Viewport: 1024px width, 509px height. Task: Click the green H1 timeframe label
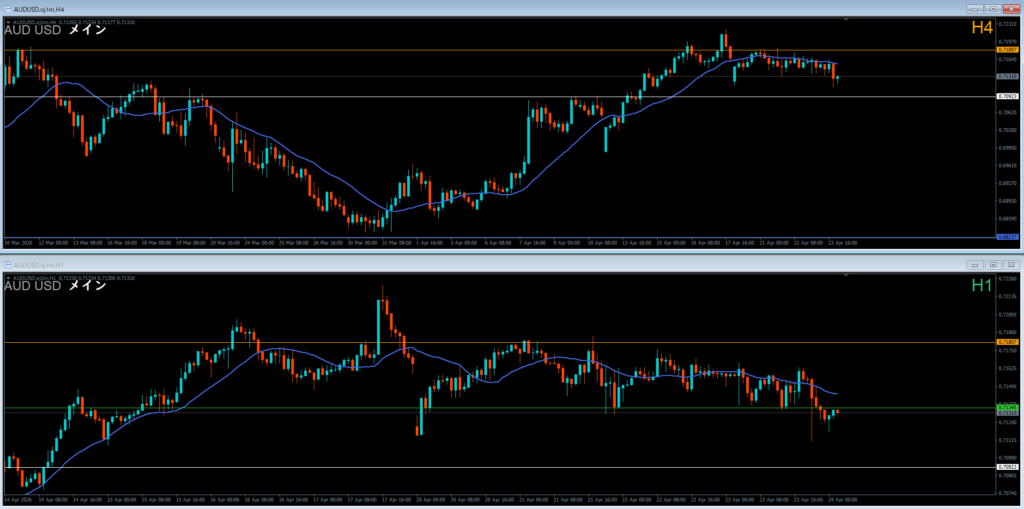click(983, 286)
